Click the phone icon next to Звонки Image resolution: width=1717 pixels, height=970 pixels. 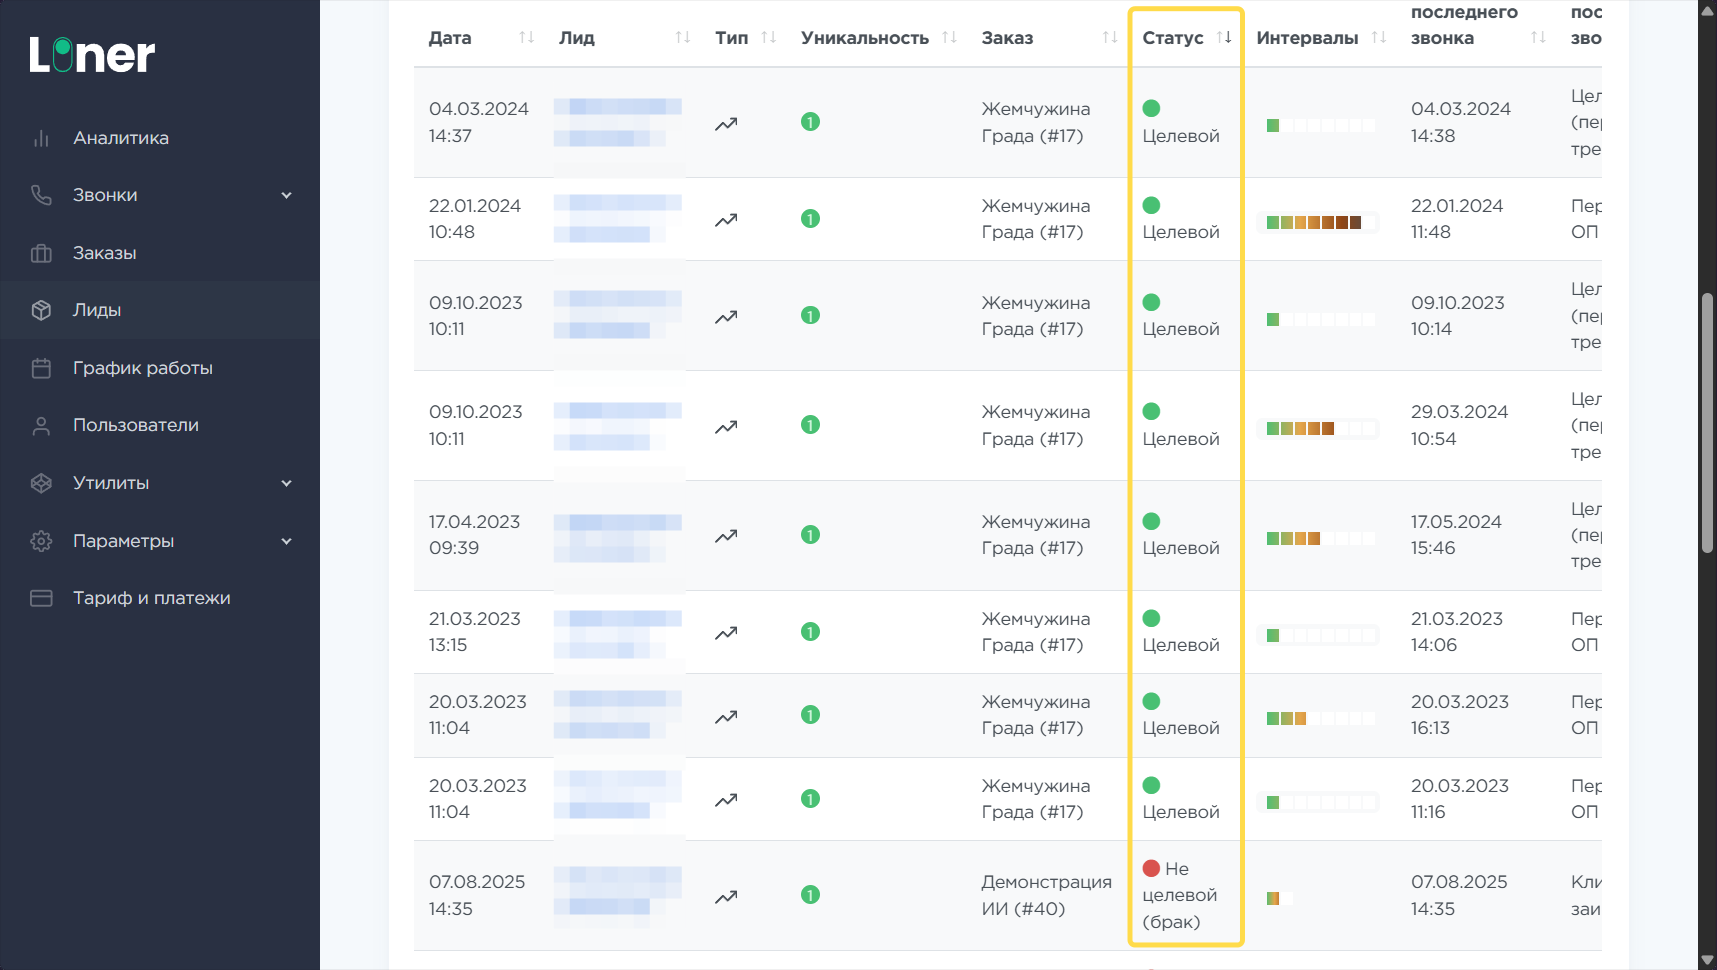pyautogui.click(x=41, y=195)
